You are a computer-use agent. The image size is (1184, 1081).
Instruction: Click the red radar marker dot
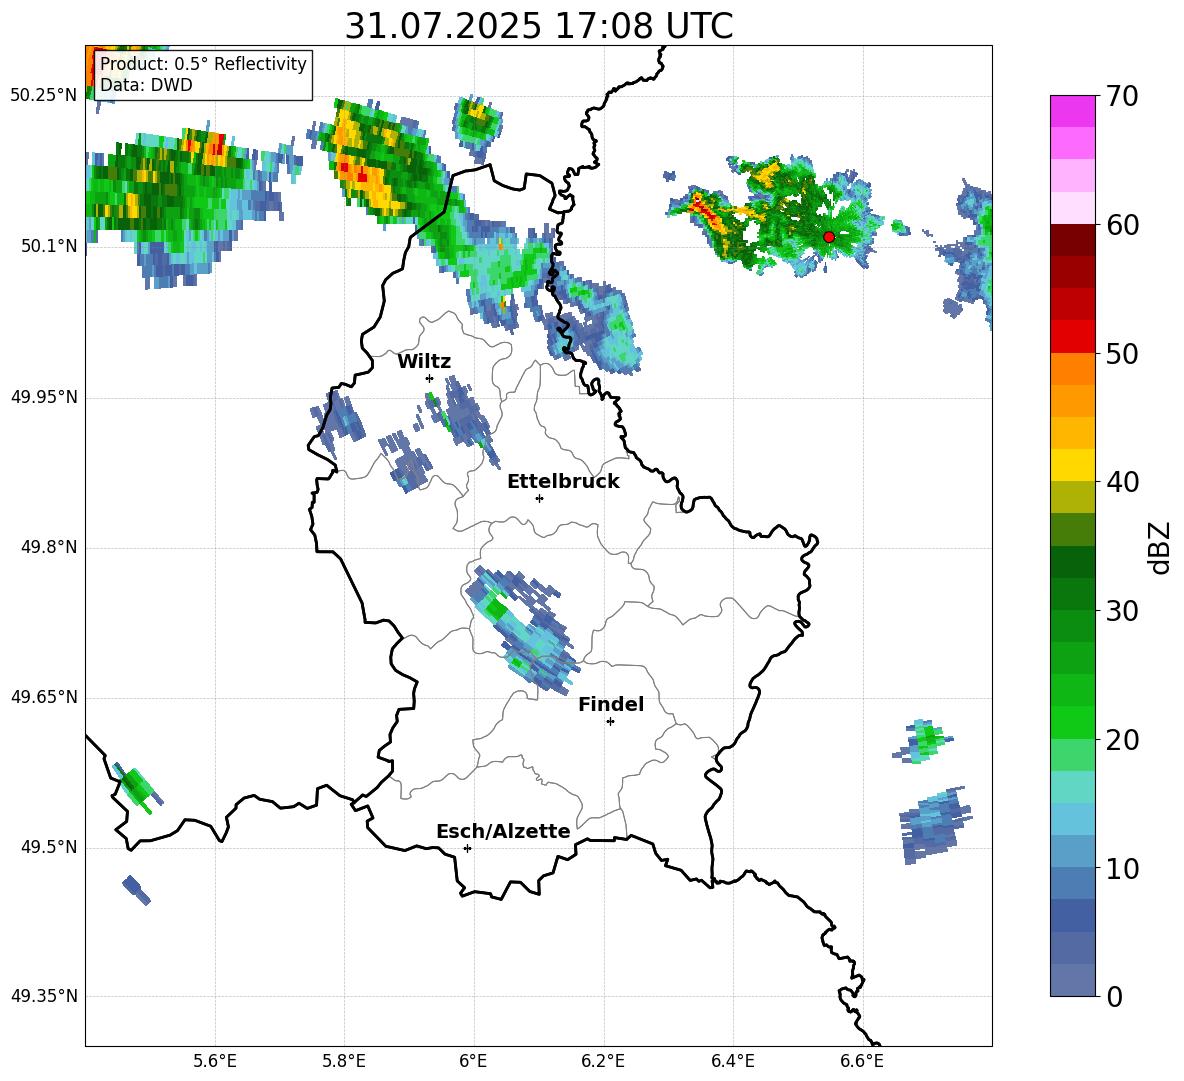point(828,236)
